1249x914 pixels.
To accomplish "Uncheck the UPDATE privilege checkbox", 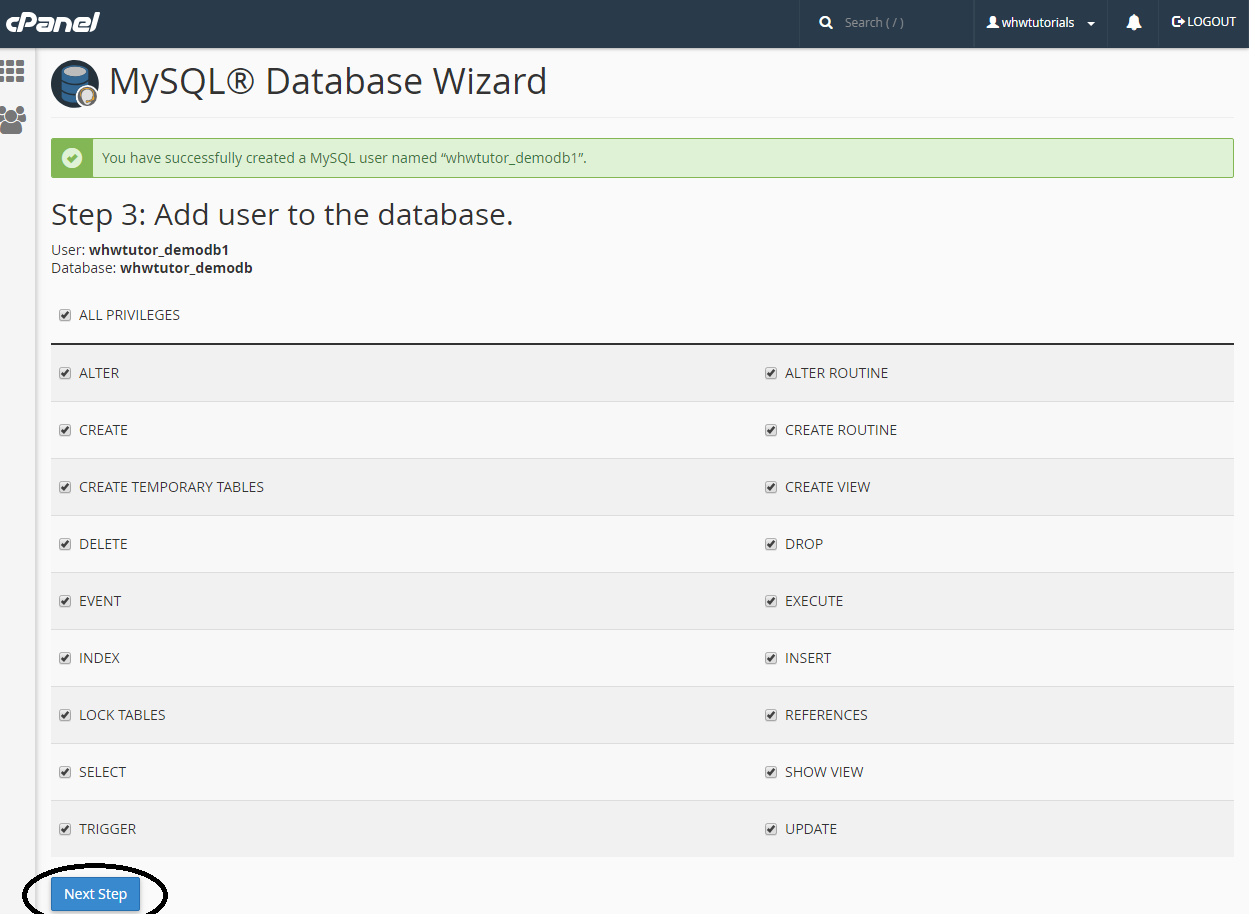I will [771, 829].
